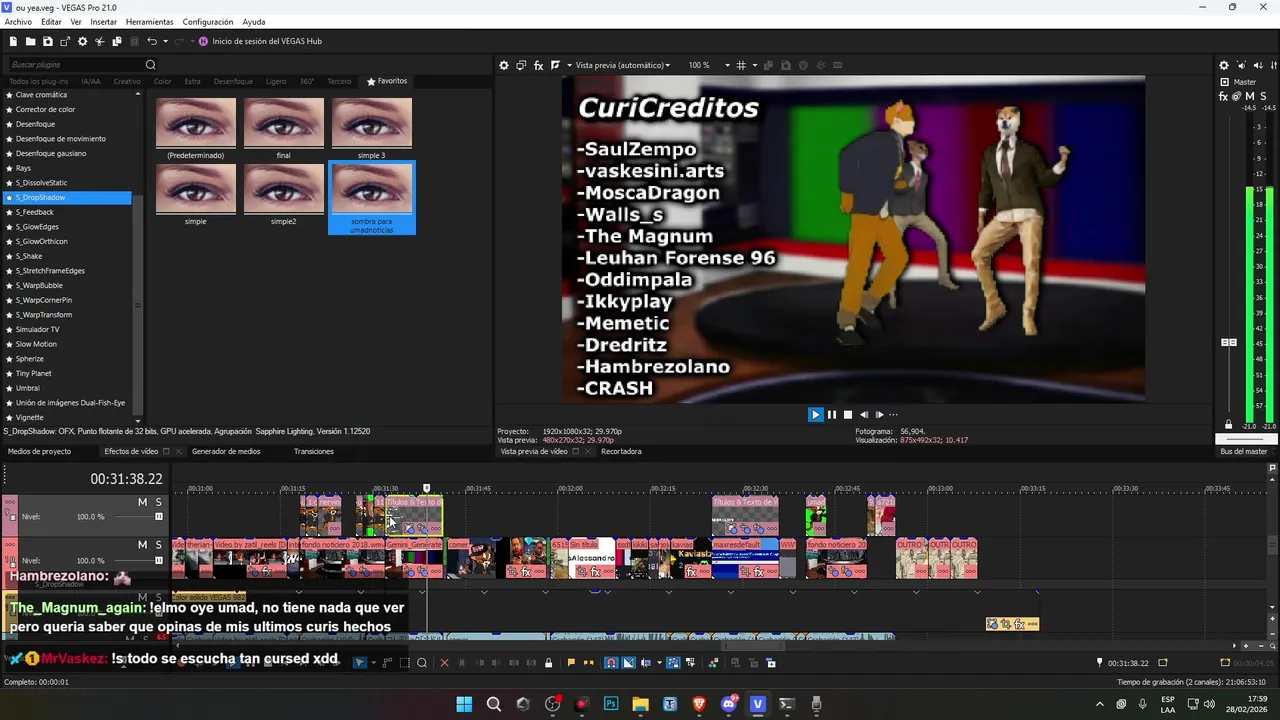Open preview window properties gear
Viewport: 1280px width, 720px height.
(x=504, y=65)
